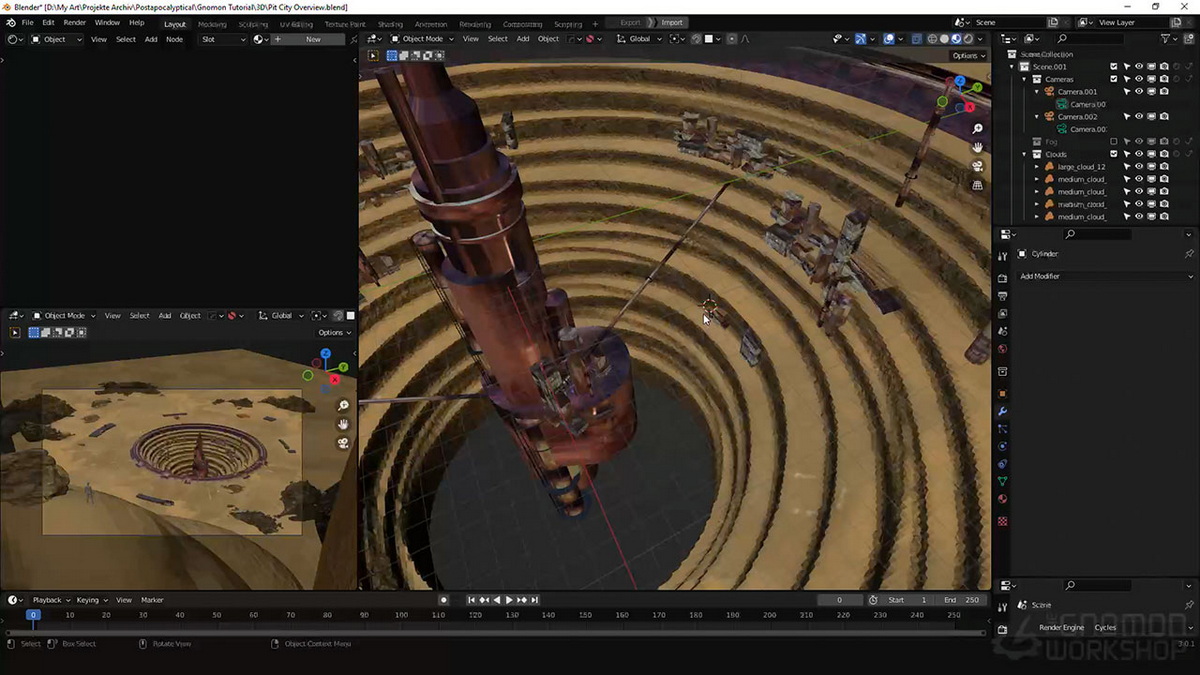Screen dimensions: 1200x675
Task: Toggle X-ray in main viewport header
Action: coord(916,39)
